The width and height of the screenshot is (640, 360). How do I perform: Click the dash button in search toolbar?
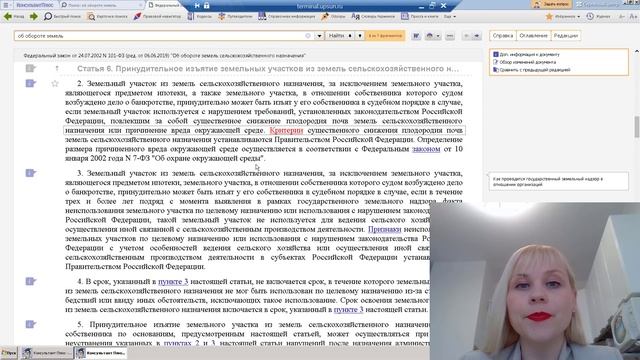pos(450,36)
